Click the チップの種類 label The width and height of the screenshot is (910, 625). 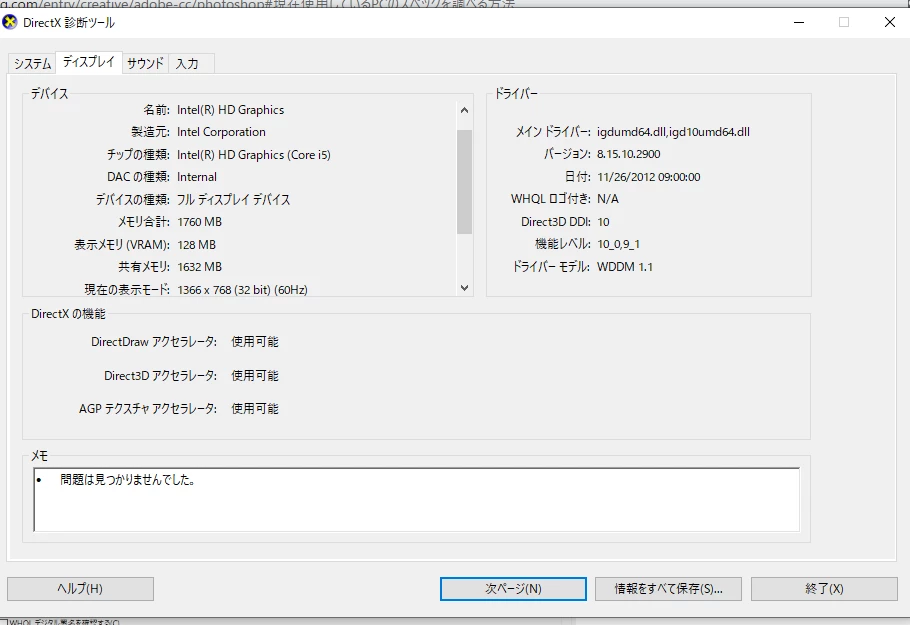138,154
